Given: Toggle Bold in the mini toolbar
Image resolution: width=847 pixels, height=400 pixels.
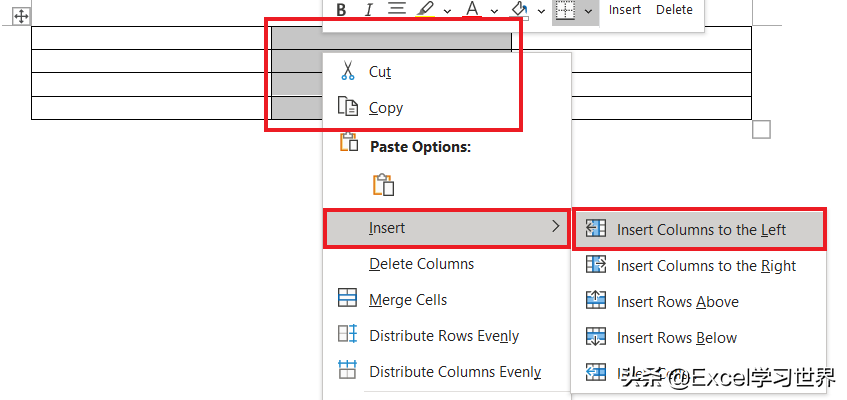Looking at the screenshot, I should [341, 10].
